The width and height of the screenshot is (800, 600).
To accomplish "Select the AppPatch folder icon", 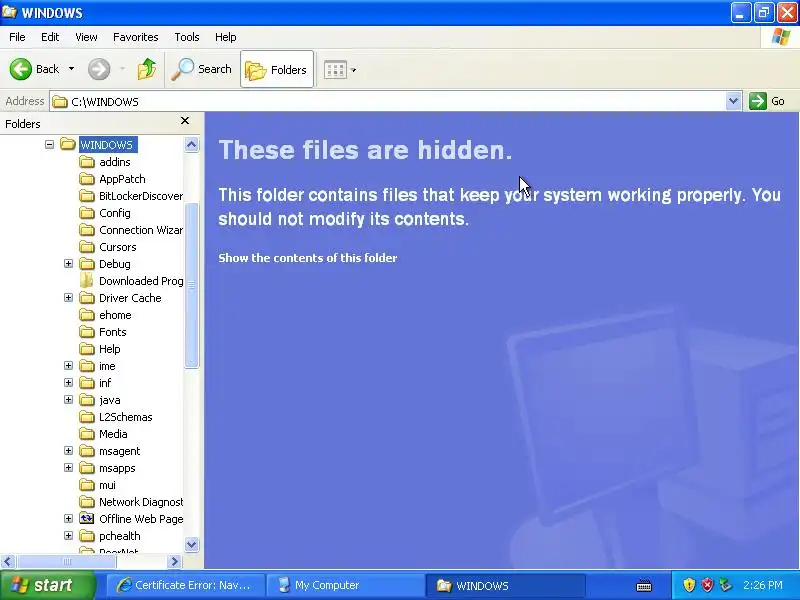I will tap(87, 179).
